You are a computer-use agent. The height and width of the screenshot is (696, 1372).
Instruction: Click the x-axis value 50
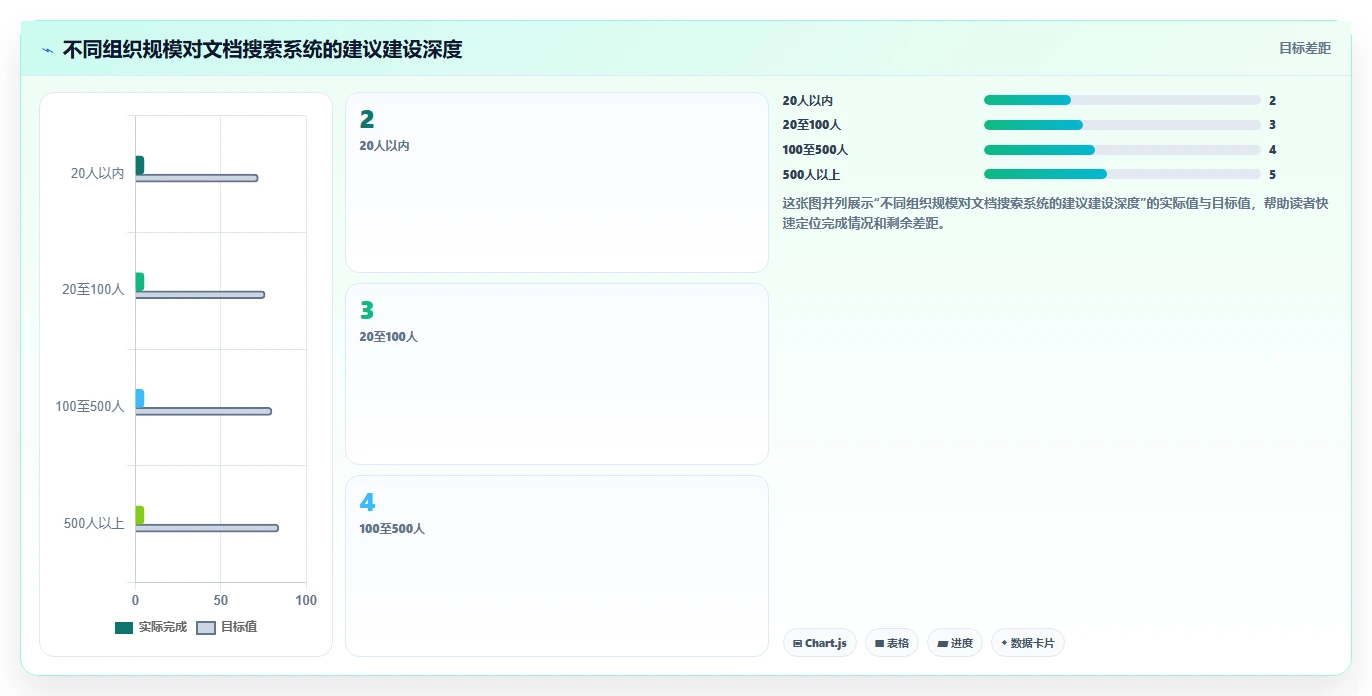[221, 600]
